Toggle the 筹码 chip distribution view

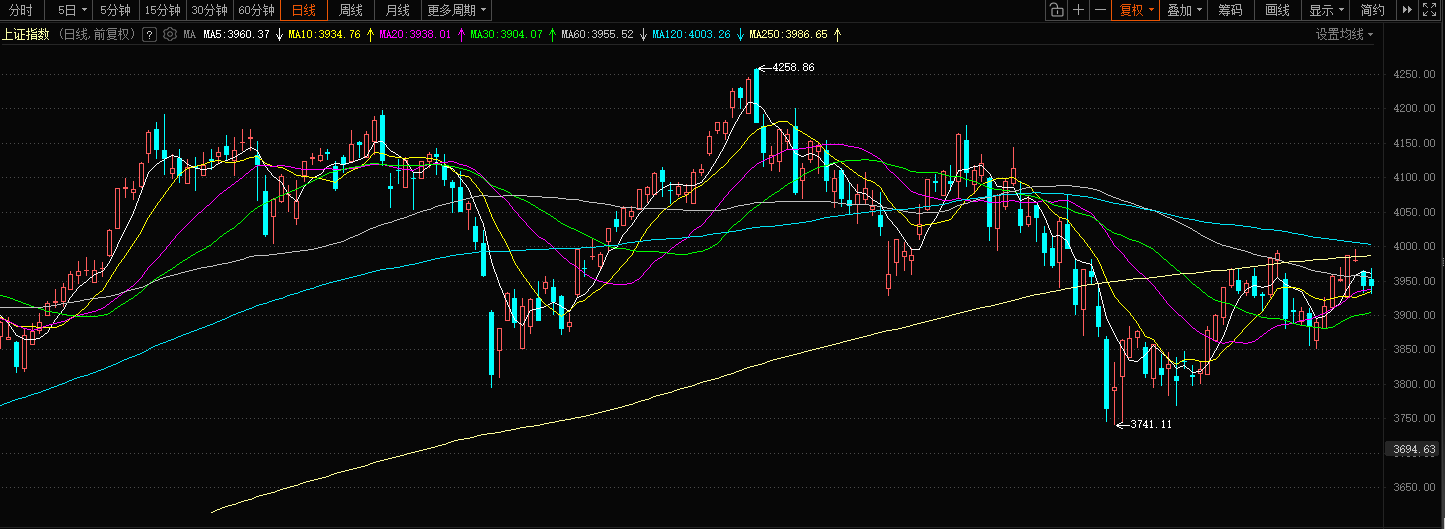pyautogui.click(x=1230, y=10)
